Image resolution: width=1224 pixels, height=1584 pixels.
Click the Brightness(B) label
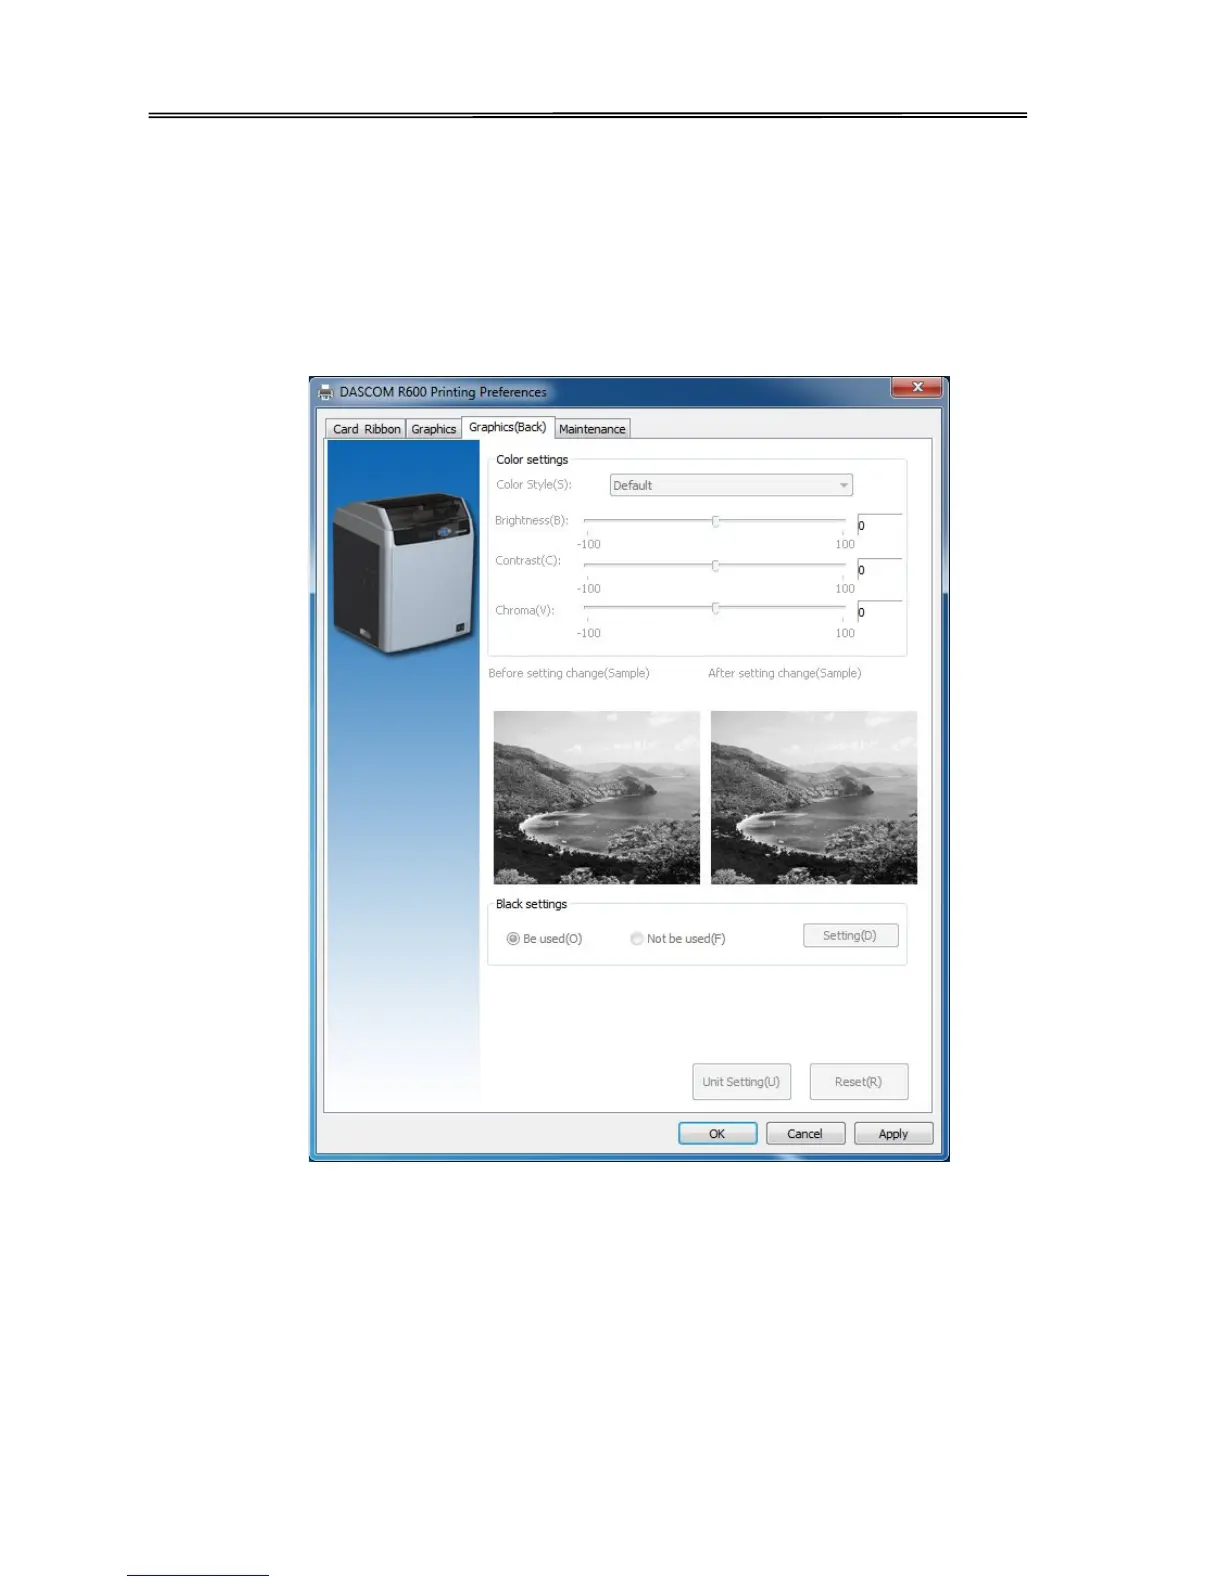click(531, 521)
